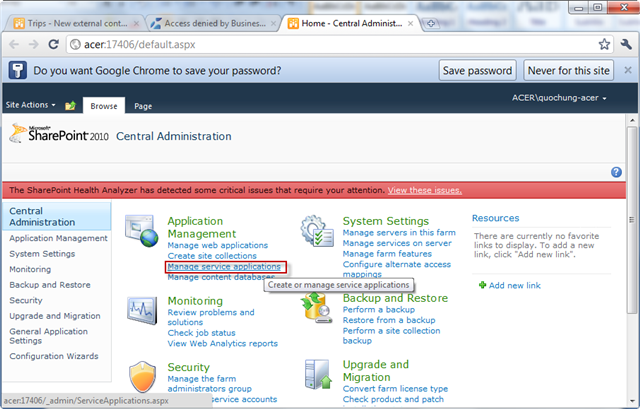Click the Application Management globe icon
The height and width of the screenshot is (409, 640).
[141, 231]
